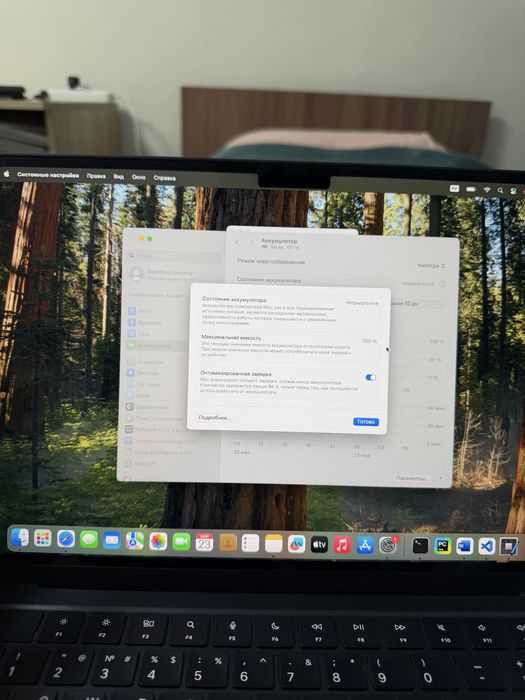
Task: Launch Microsoft Word from the Dock
Action: click(464, 546)
